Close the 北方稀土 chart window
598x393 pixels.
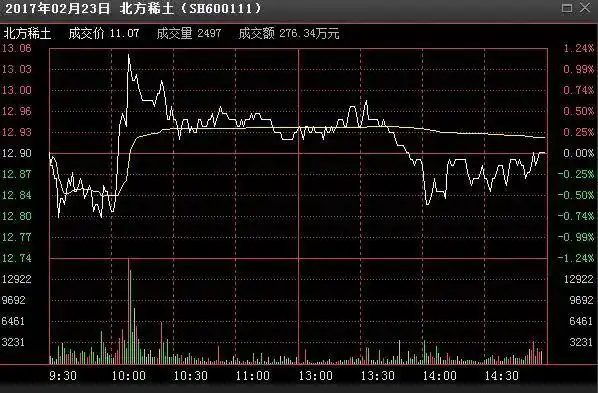click(x=585, y=8)
